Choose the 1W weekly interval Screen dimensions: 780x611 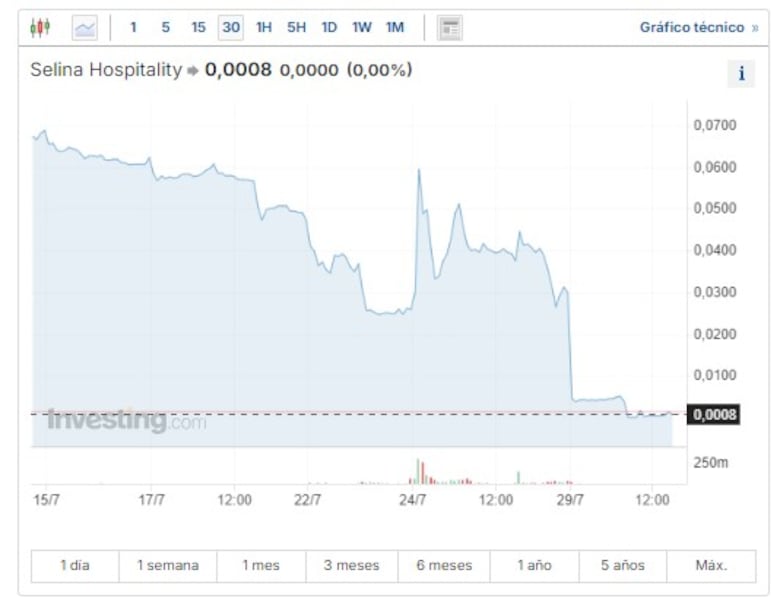click(x=361, y=28)
